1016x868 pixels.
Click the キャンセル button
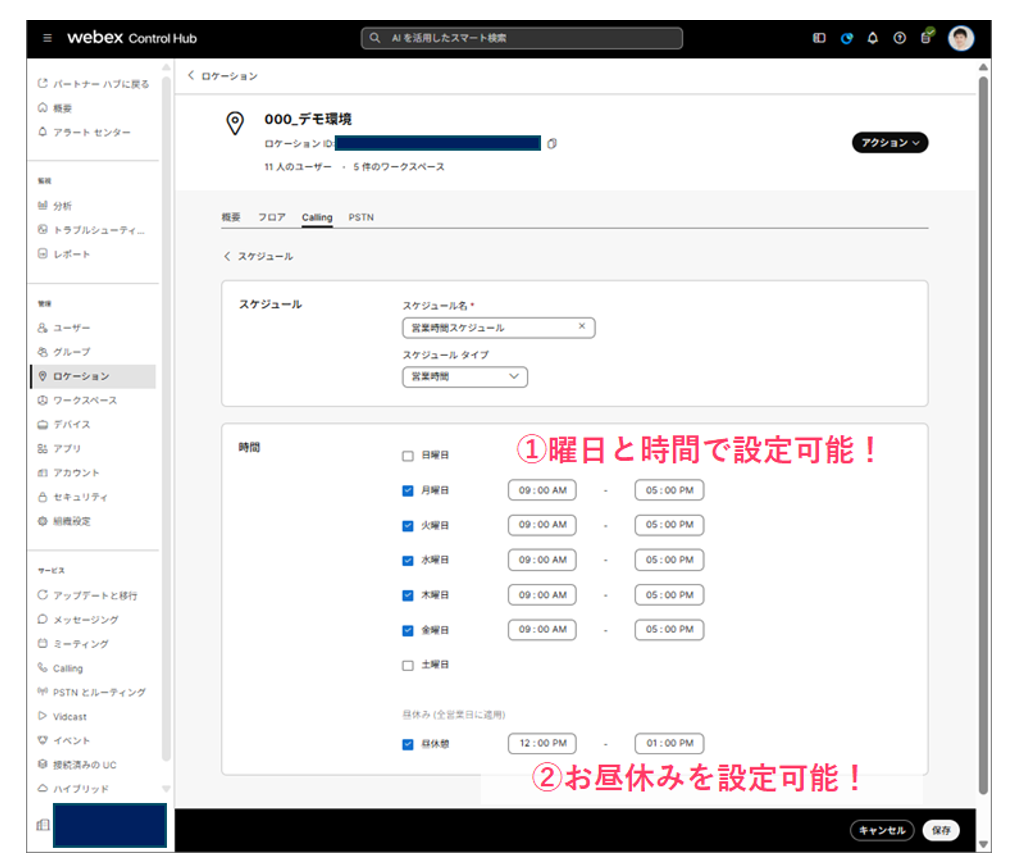click(881, 830)
